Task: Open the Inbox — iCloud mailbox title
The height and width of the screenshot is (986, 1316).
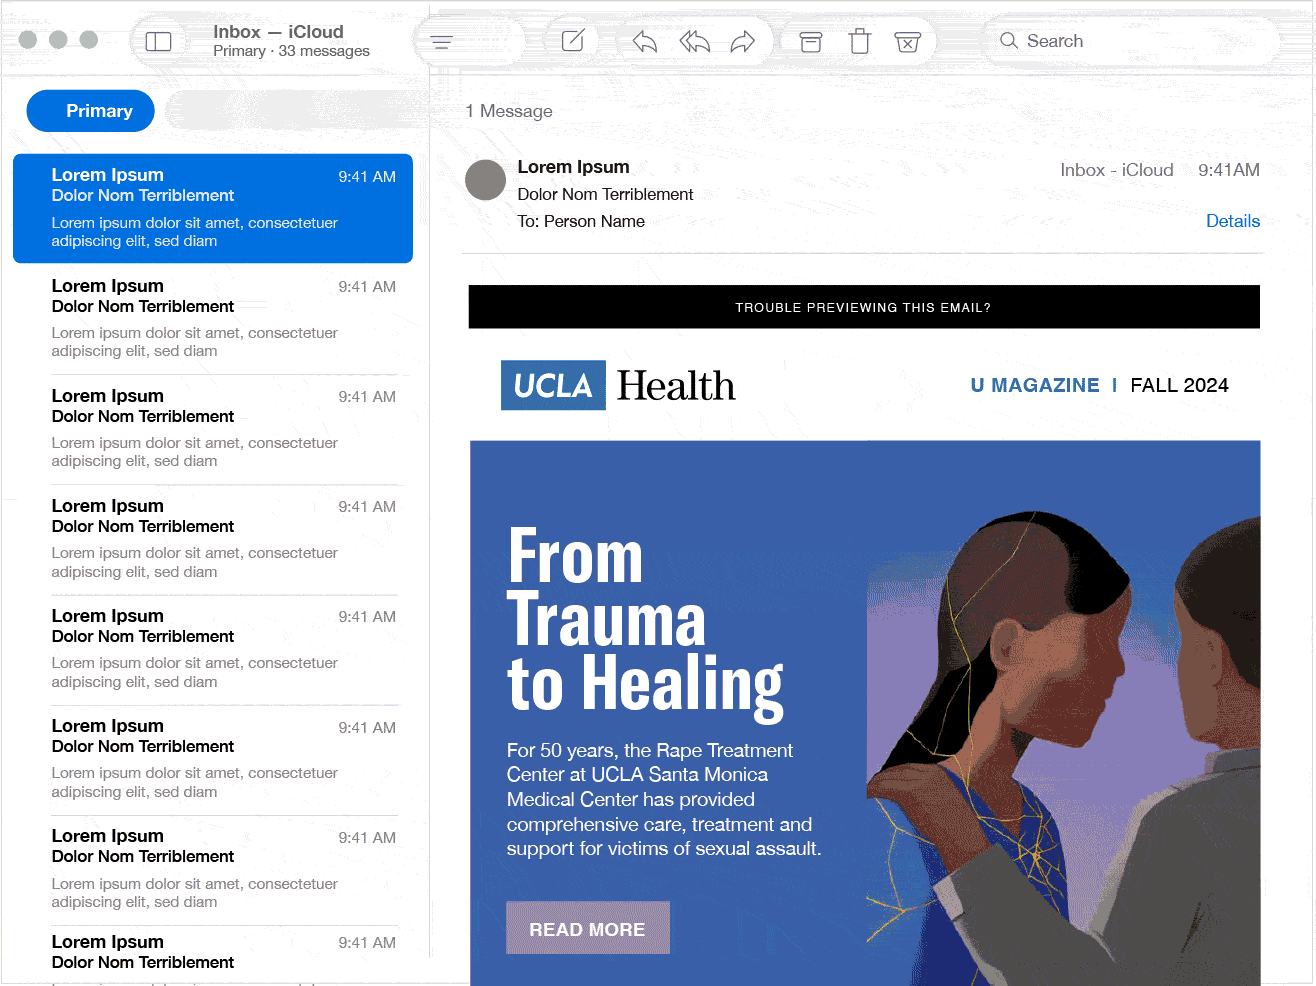Action: 278,31
